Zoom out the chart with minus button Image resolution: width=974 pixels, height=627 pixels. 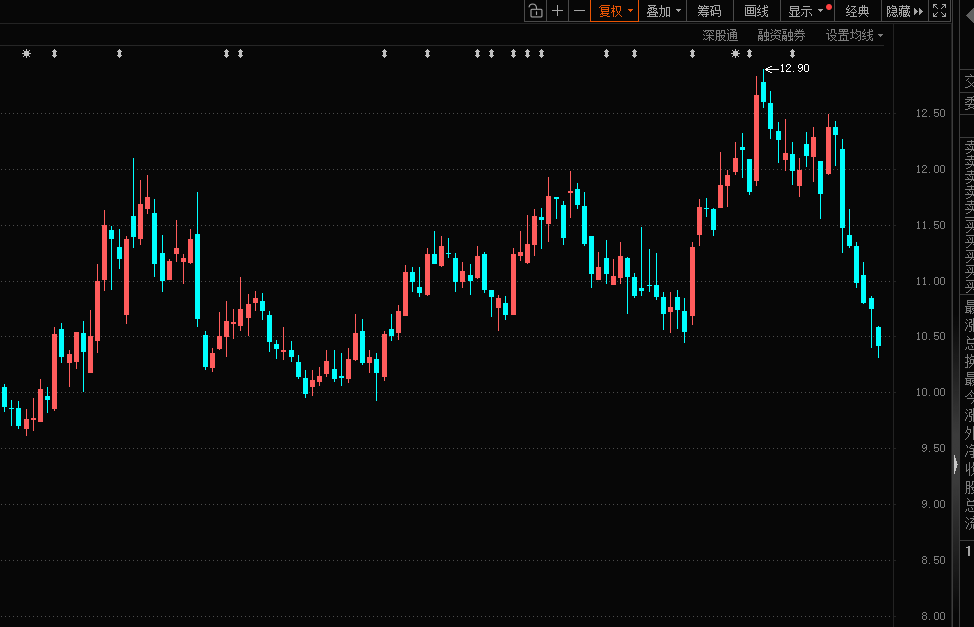(579, 11)
